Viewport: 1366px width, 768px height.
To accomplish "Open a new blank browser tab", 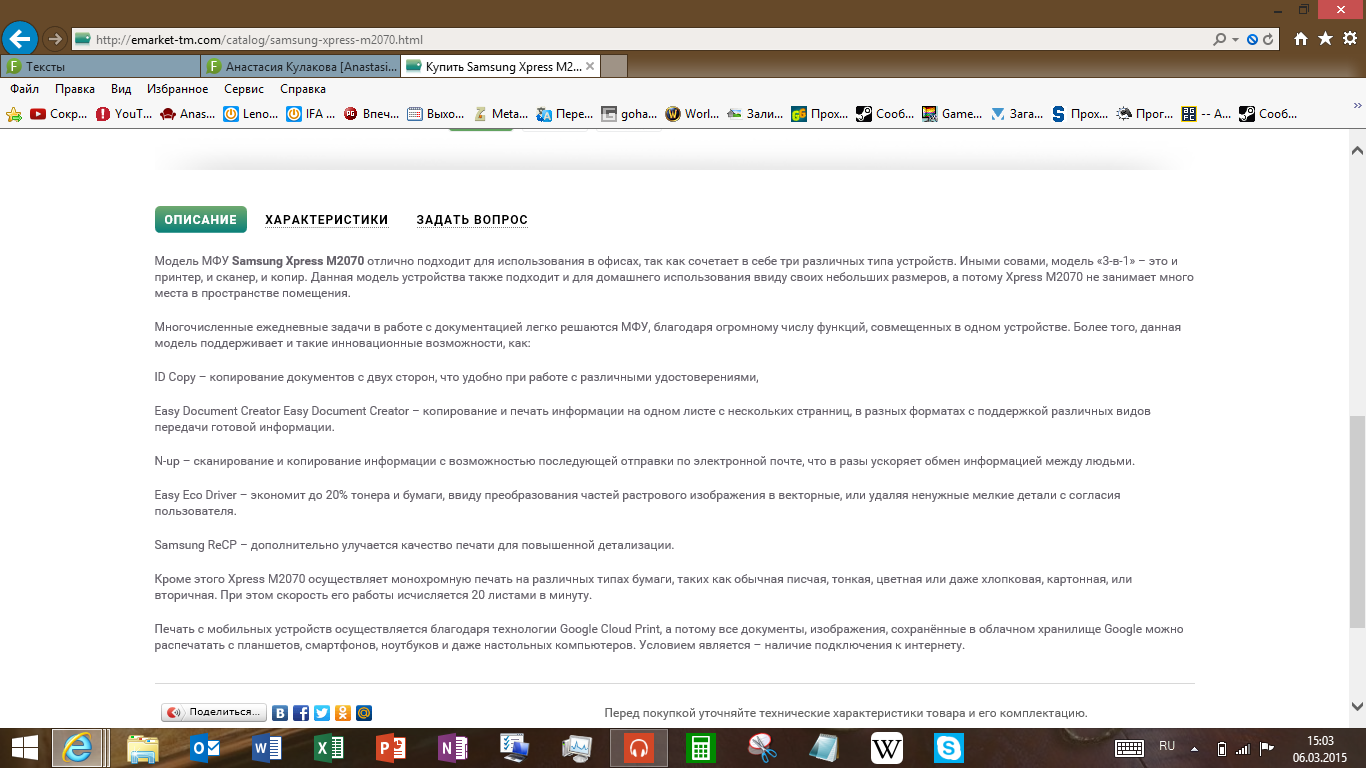I will click(x=614, y=67).
